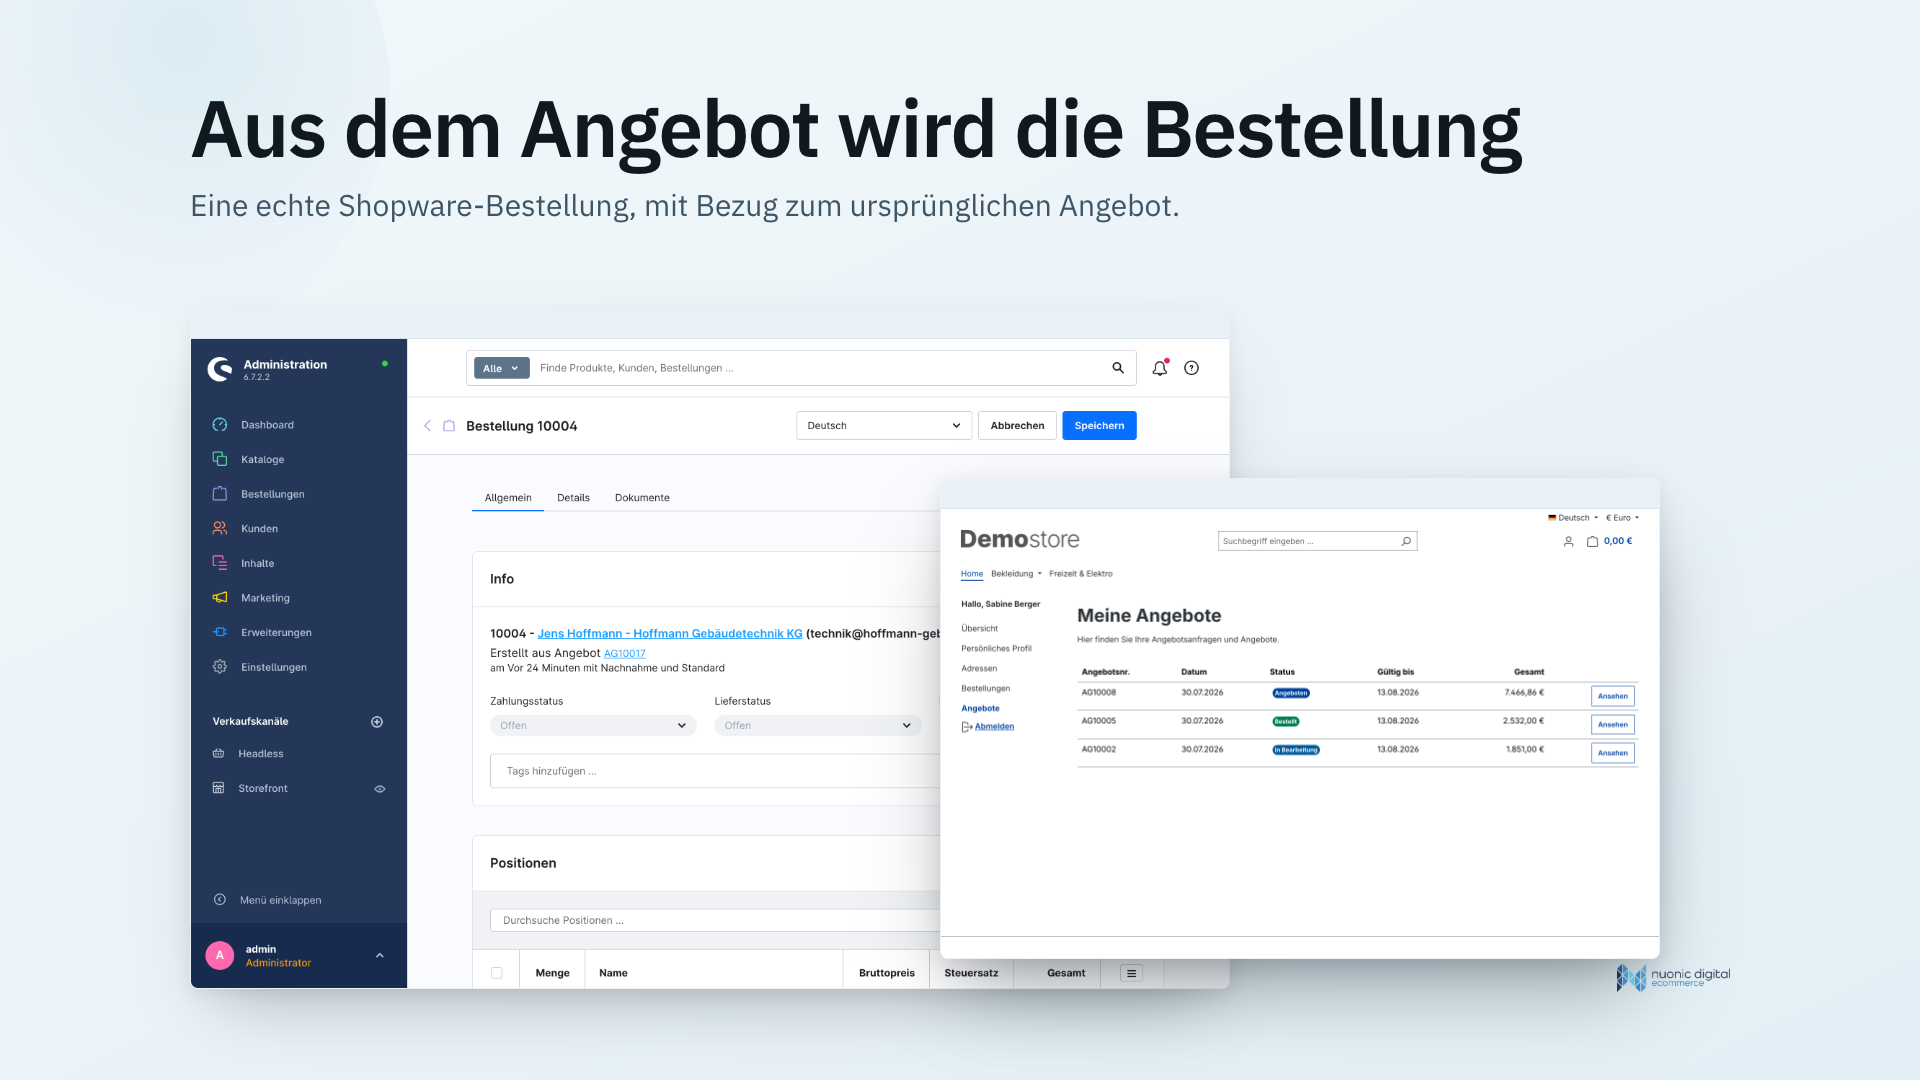Viewport: 1920px width, 1080px height.
Task: Open Freizeit & Elektro in Demostore navigation
Action: pyautogui.click(x=1080, y=574)
